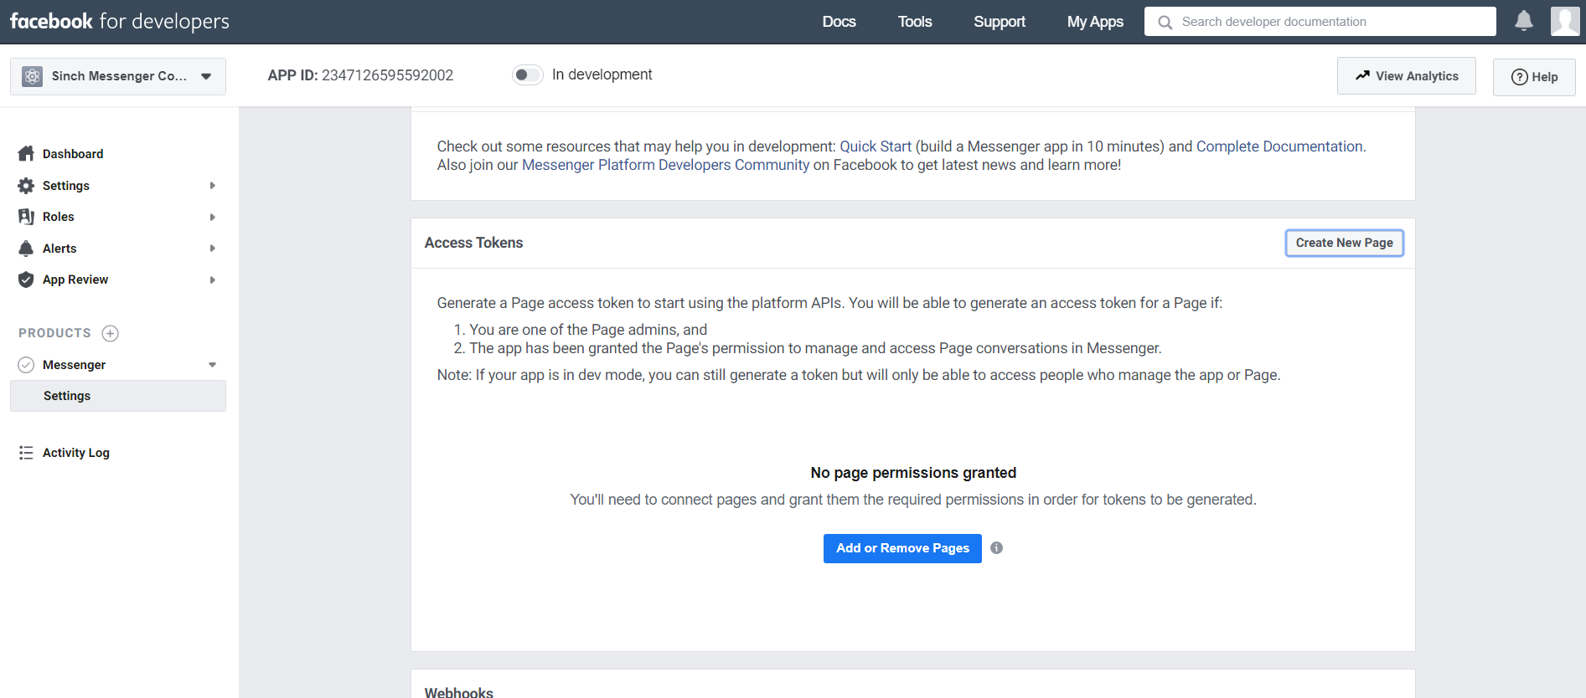Click the App Review shield icon

pyautogui.click(x=26, y=279)
